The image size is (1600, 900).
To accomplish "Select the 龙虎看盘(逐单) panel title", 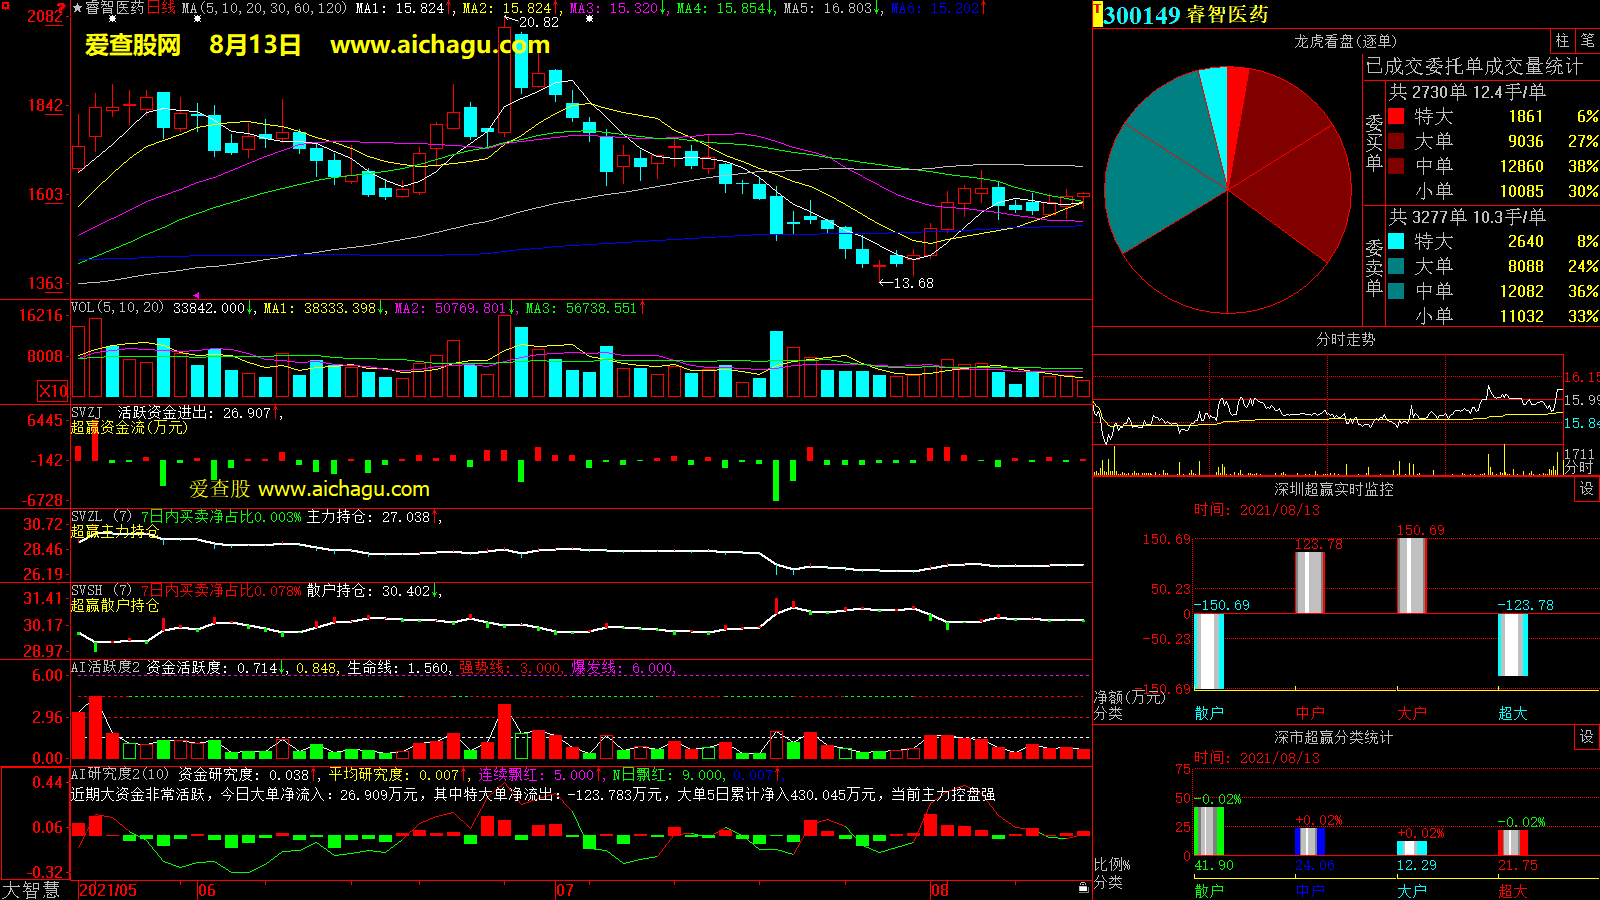I will tap(1345, 41).
